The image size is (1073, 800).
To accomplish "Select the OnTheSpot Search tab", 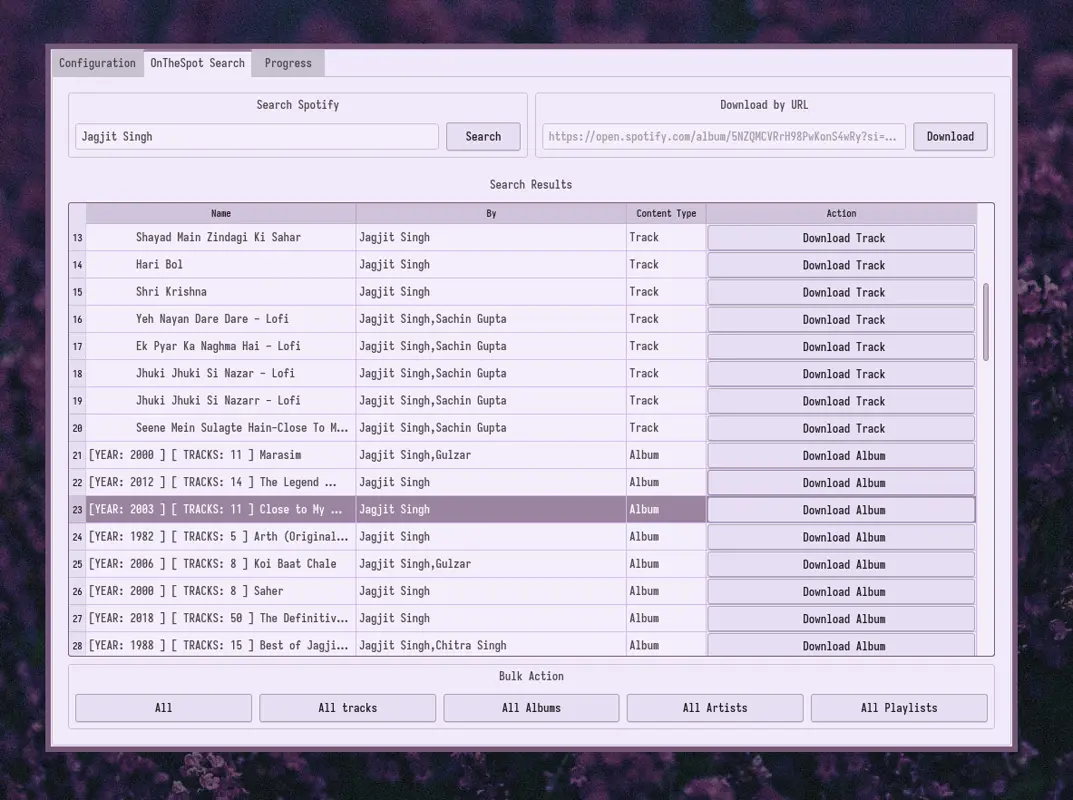I will pyautogui.click(x=198, y=62).
